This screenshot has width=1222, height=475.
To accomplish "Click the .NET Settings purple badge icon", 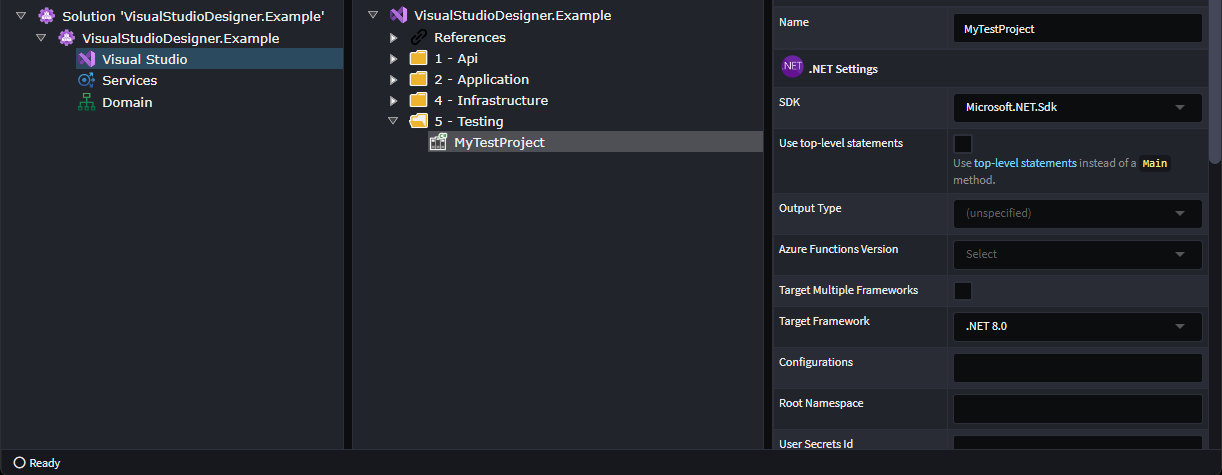I will tap(792, 67).
